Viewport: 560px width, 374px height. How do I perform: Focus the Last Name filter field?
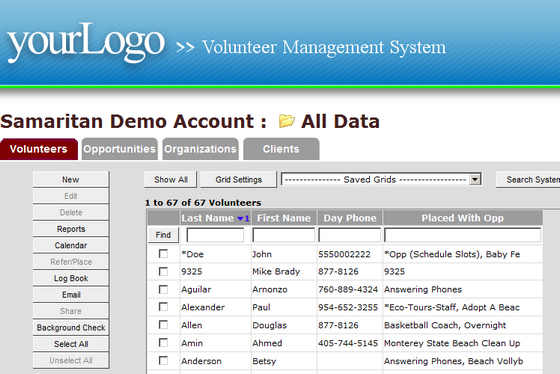215,235
